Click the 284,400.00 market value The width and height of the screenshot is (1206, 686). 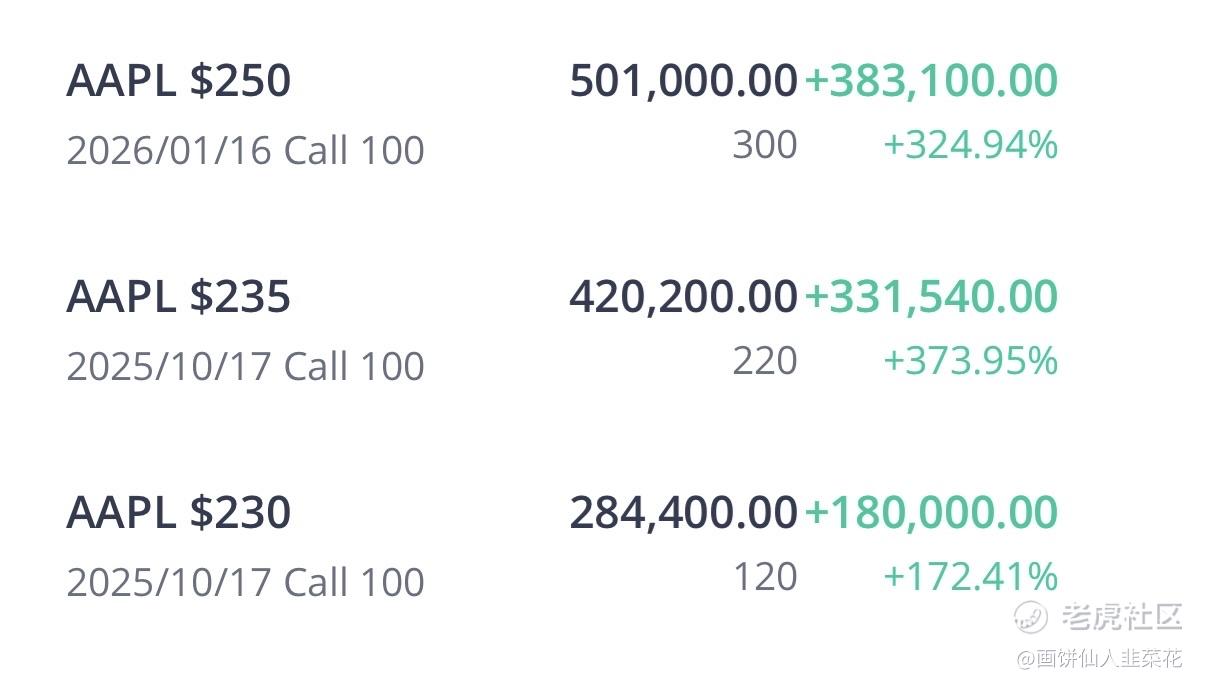pyautogui.click(x=683, y=513)
